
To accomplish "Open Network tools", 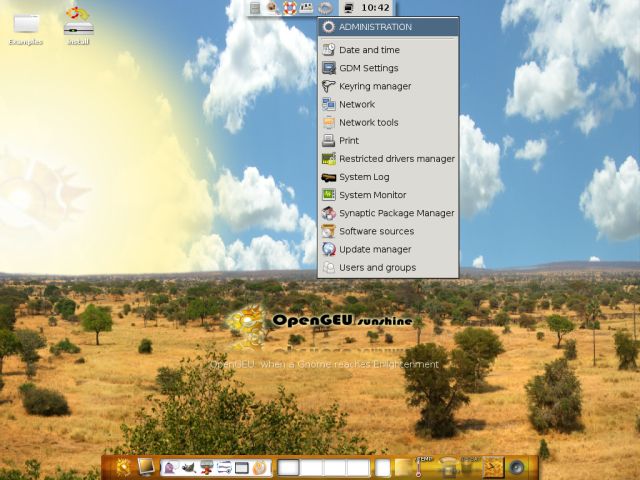I will tap(388, 122).
